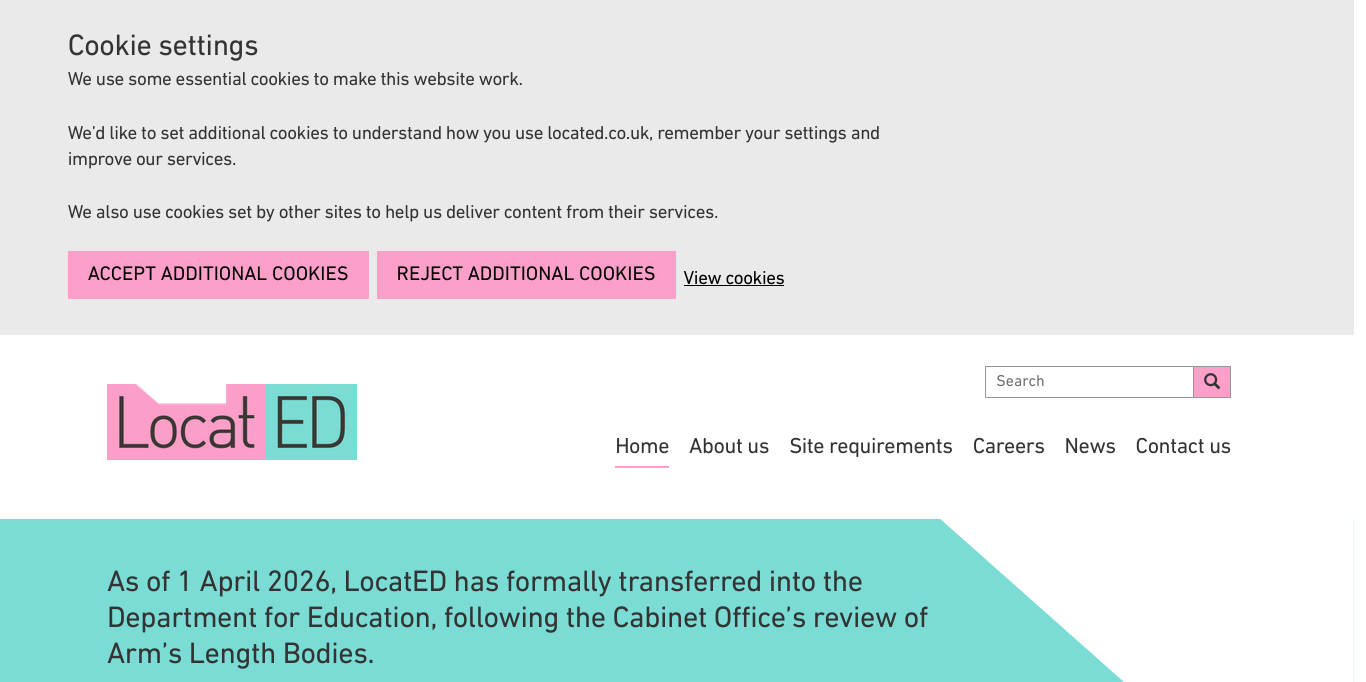Screen dimensions: 1366x682
Task: Click the magnifying glass search icon
Action: [1212, 382]
